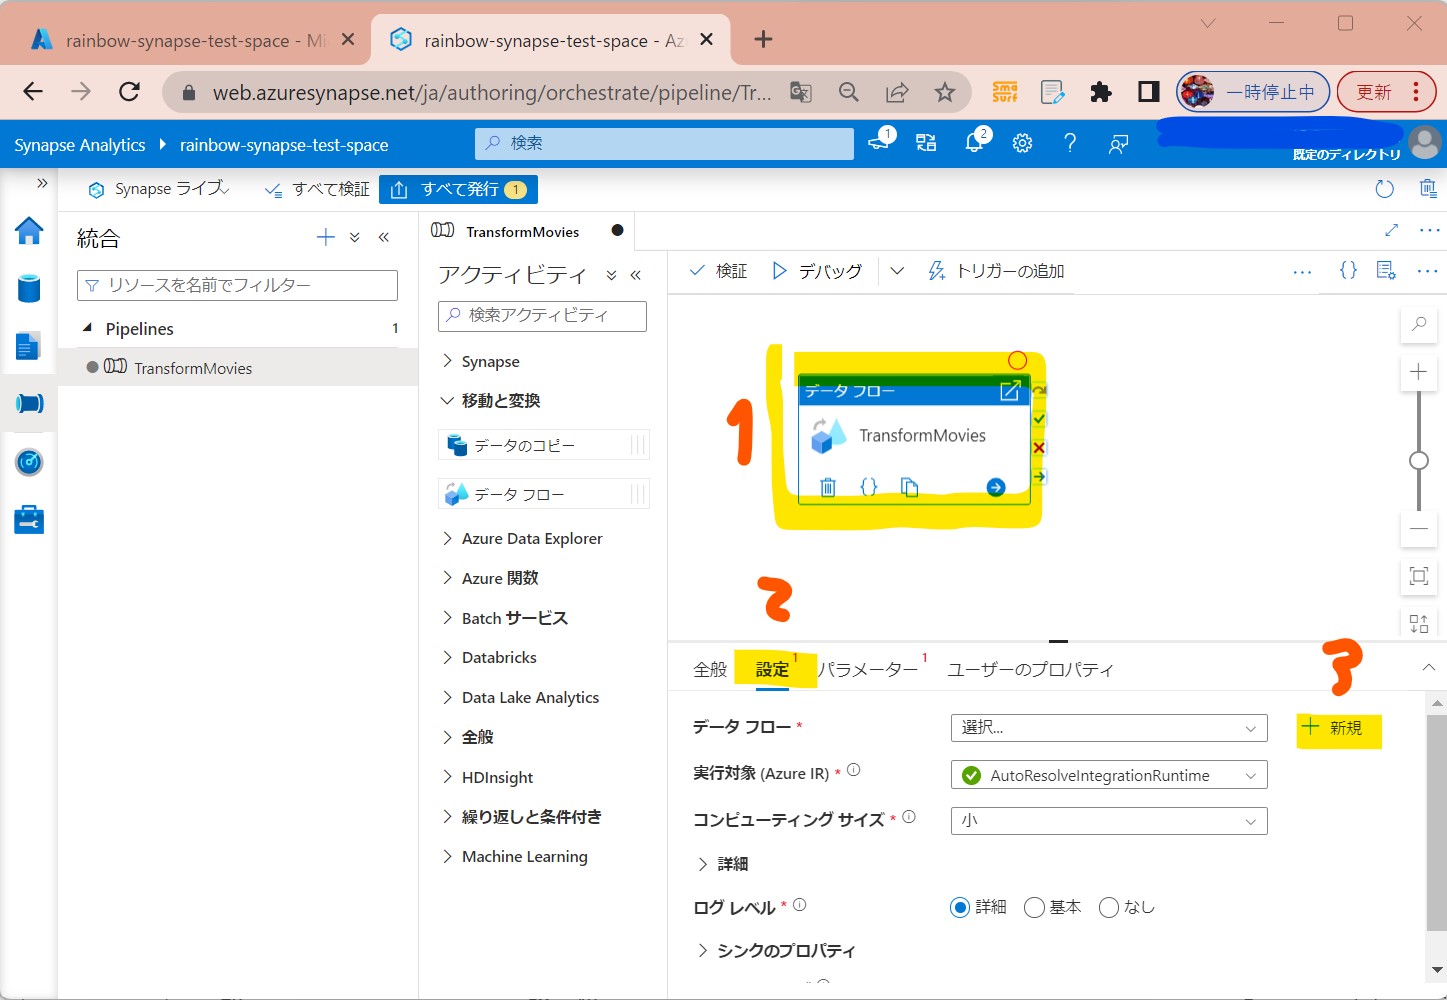Select the 詳細 log level radio button
Viewport: 1447px width, 1000px height.
(960, 907)
